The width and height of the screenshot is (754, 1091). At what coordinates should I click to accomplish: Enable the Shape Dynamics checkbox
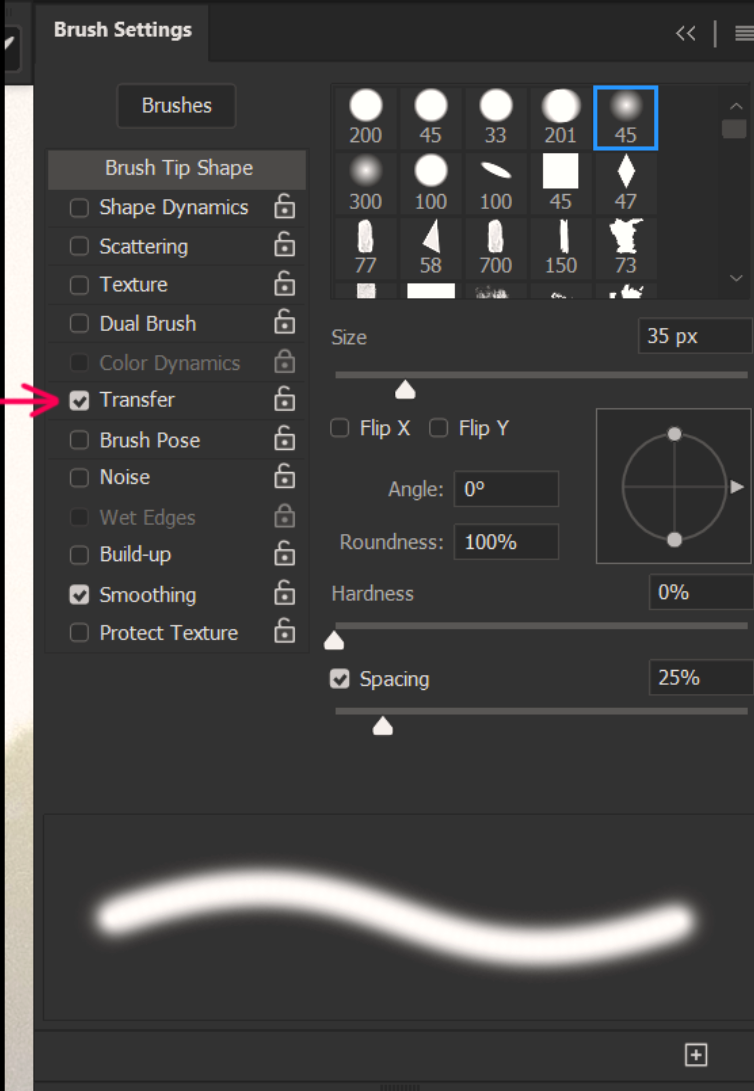[x=79, y=208]
